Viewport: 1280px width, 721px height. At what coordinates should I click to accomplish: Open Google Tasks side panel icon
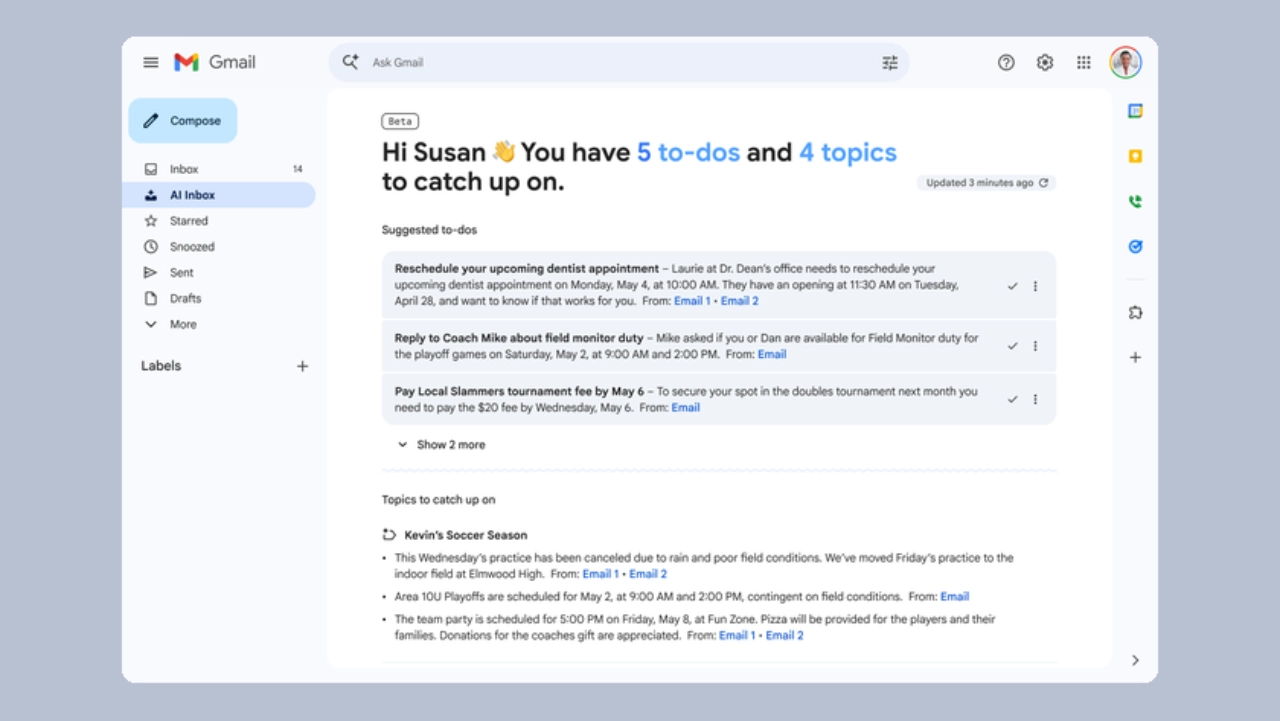pyautogui.click(x=1135, y=247)
